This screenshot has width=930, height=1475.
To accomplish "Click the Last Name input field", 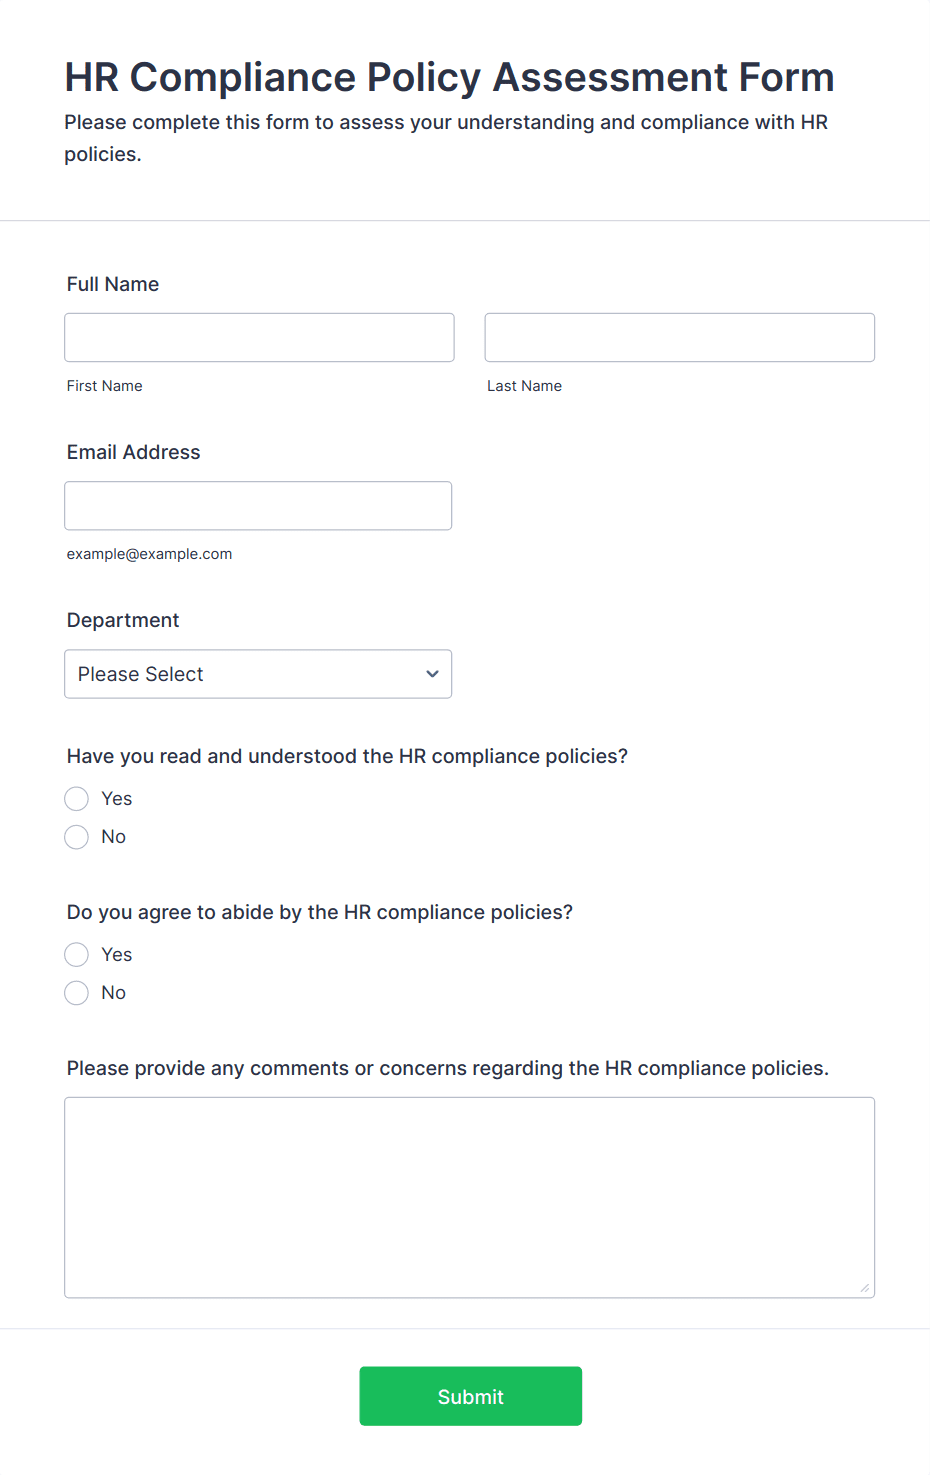I will click(x=679, y=337).
